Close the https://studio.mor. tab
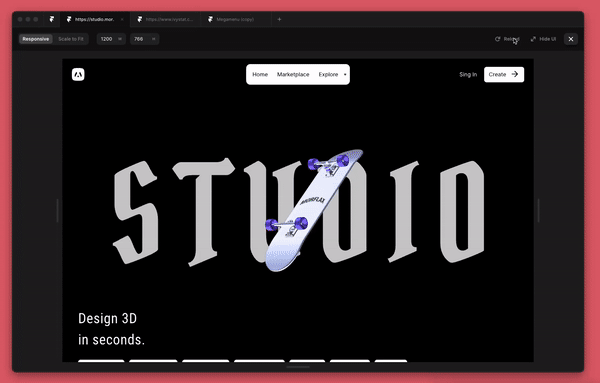 (122, 19)
